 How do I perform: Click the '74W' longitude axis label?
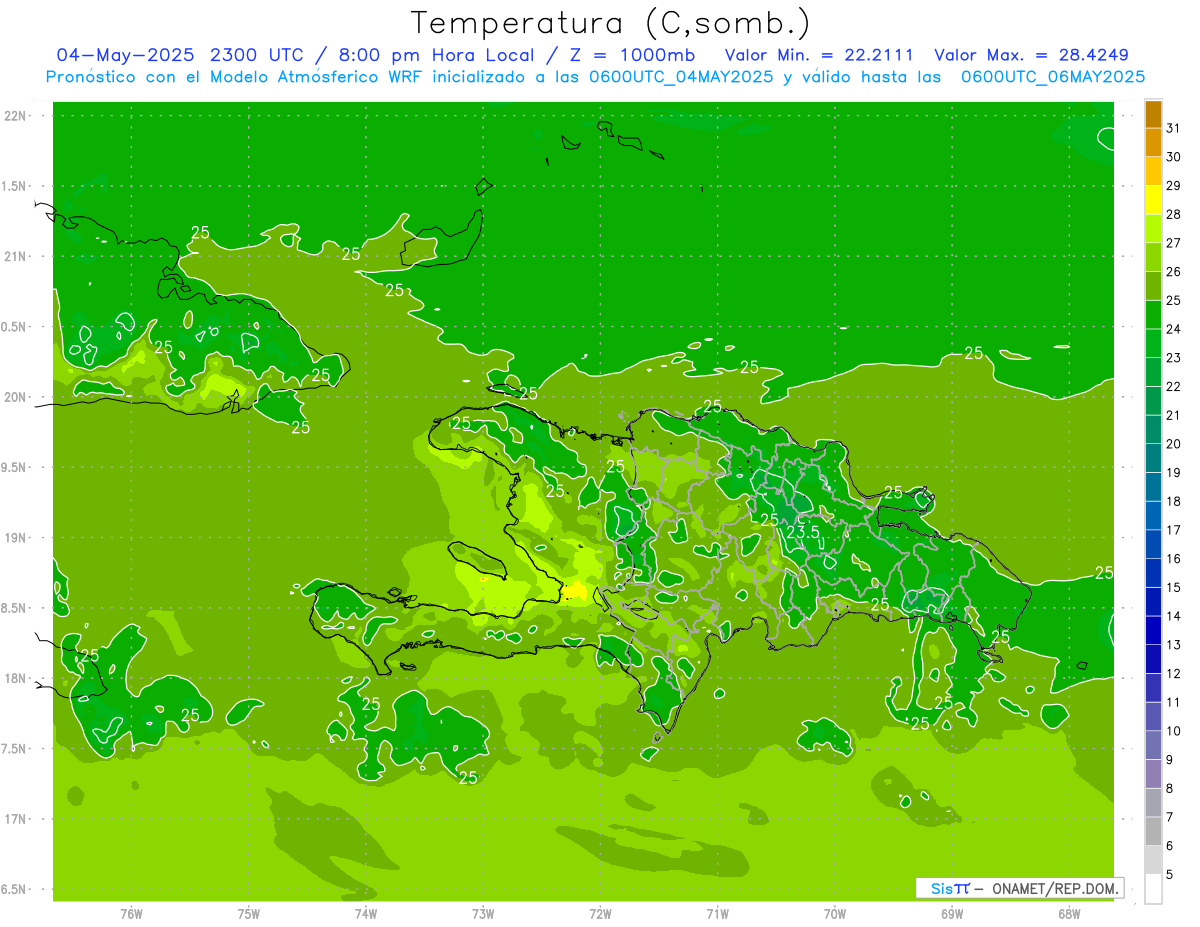pos(366,913)
